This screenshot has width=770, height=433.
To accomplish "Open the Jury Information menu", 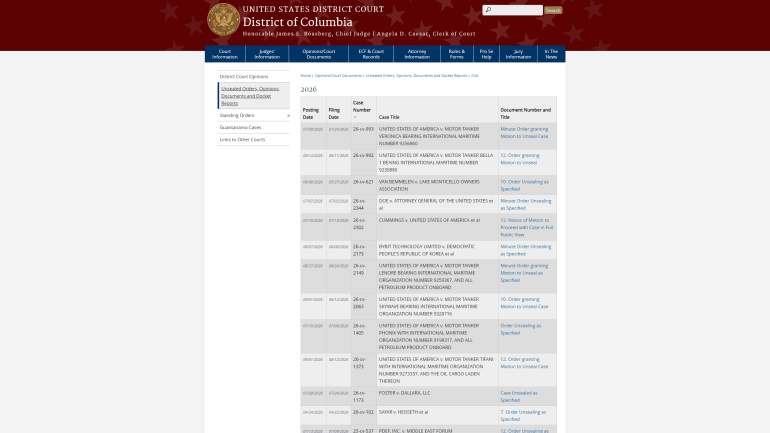I will pyautogui.click(x=518, y=54).
